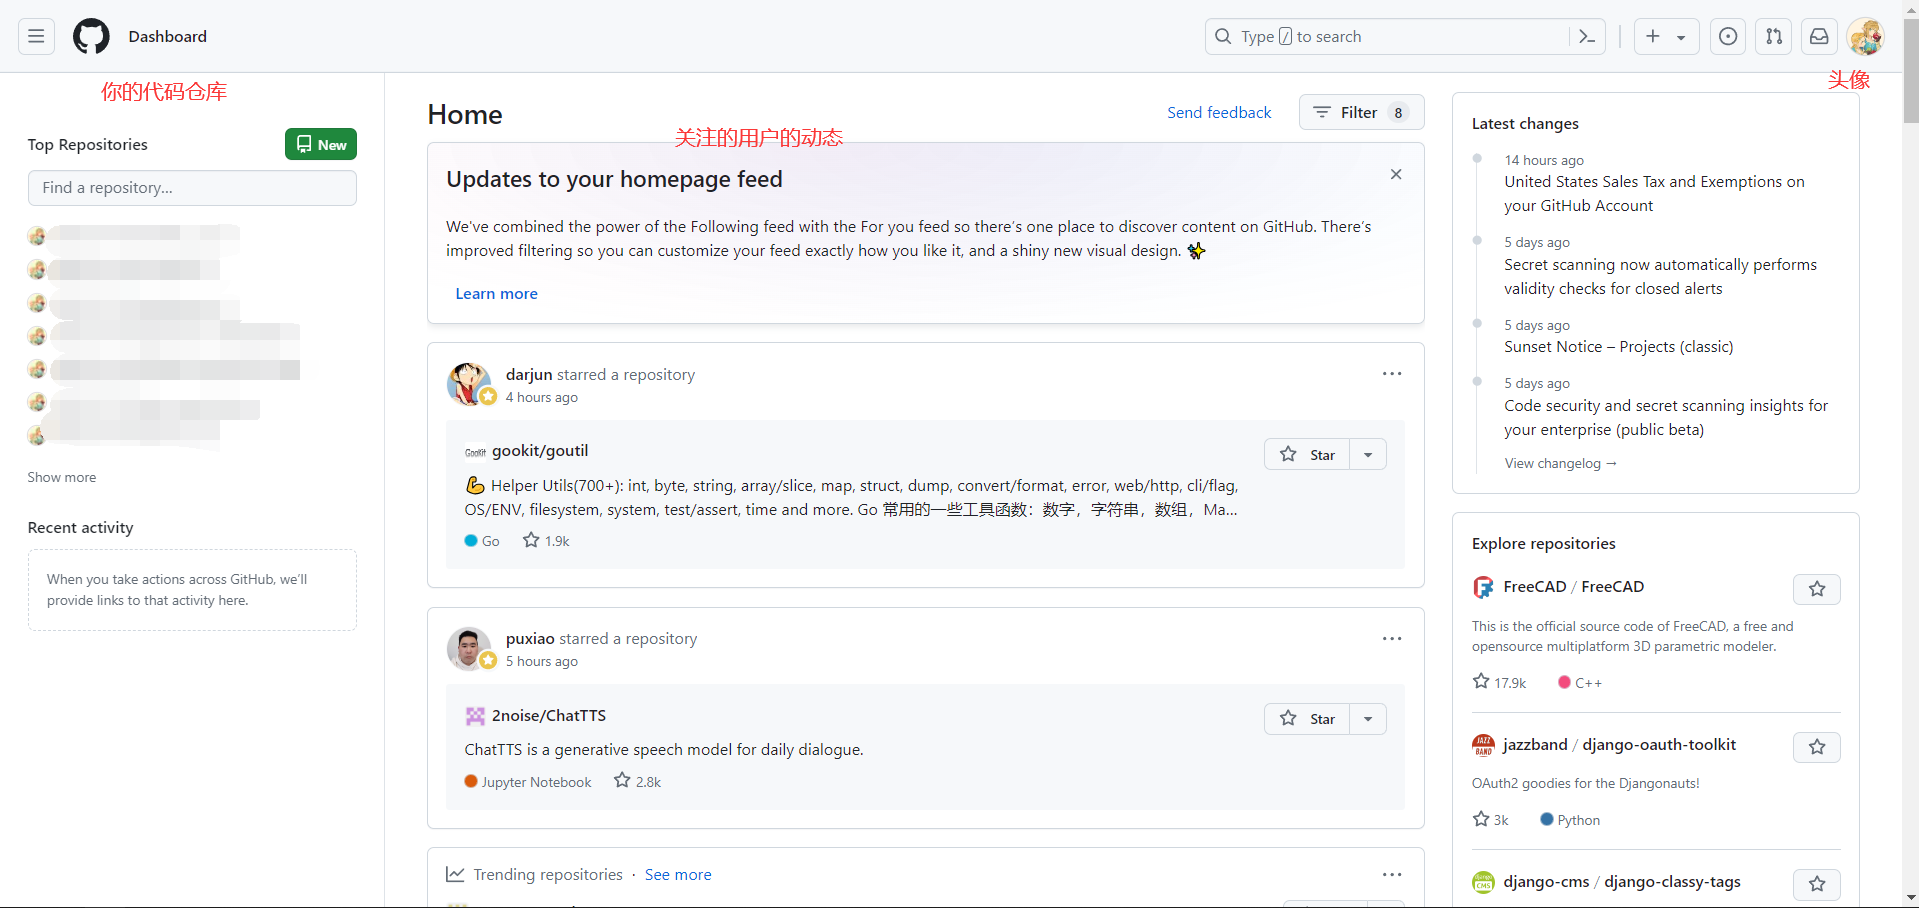Star the gookit/goutil repository

tap(1307, 455)
